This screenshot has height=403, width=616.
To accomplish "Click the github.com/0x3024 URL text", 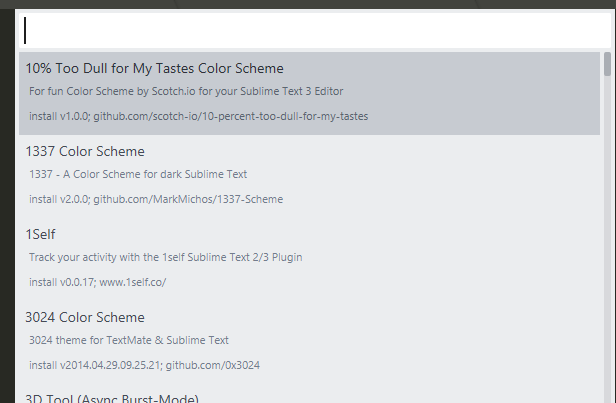I will pyautogui.click(x=212, y=365).
